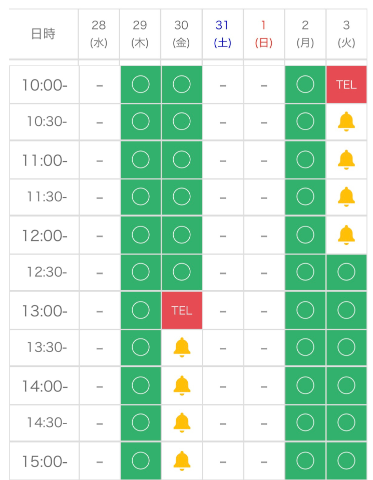Reserve the Tuesday 3rd 12:30 available slot
The height and width of the screenshot is (480, 373).
click(346, 272)
